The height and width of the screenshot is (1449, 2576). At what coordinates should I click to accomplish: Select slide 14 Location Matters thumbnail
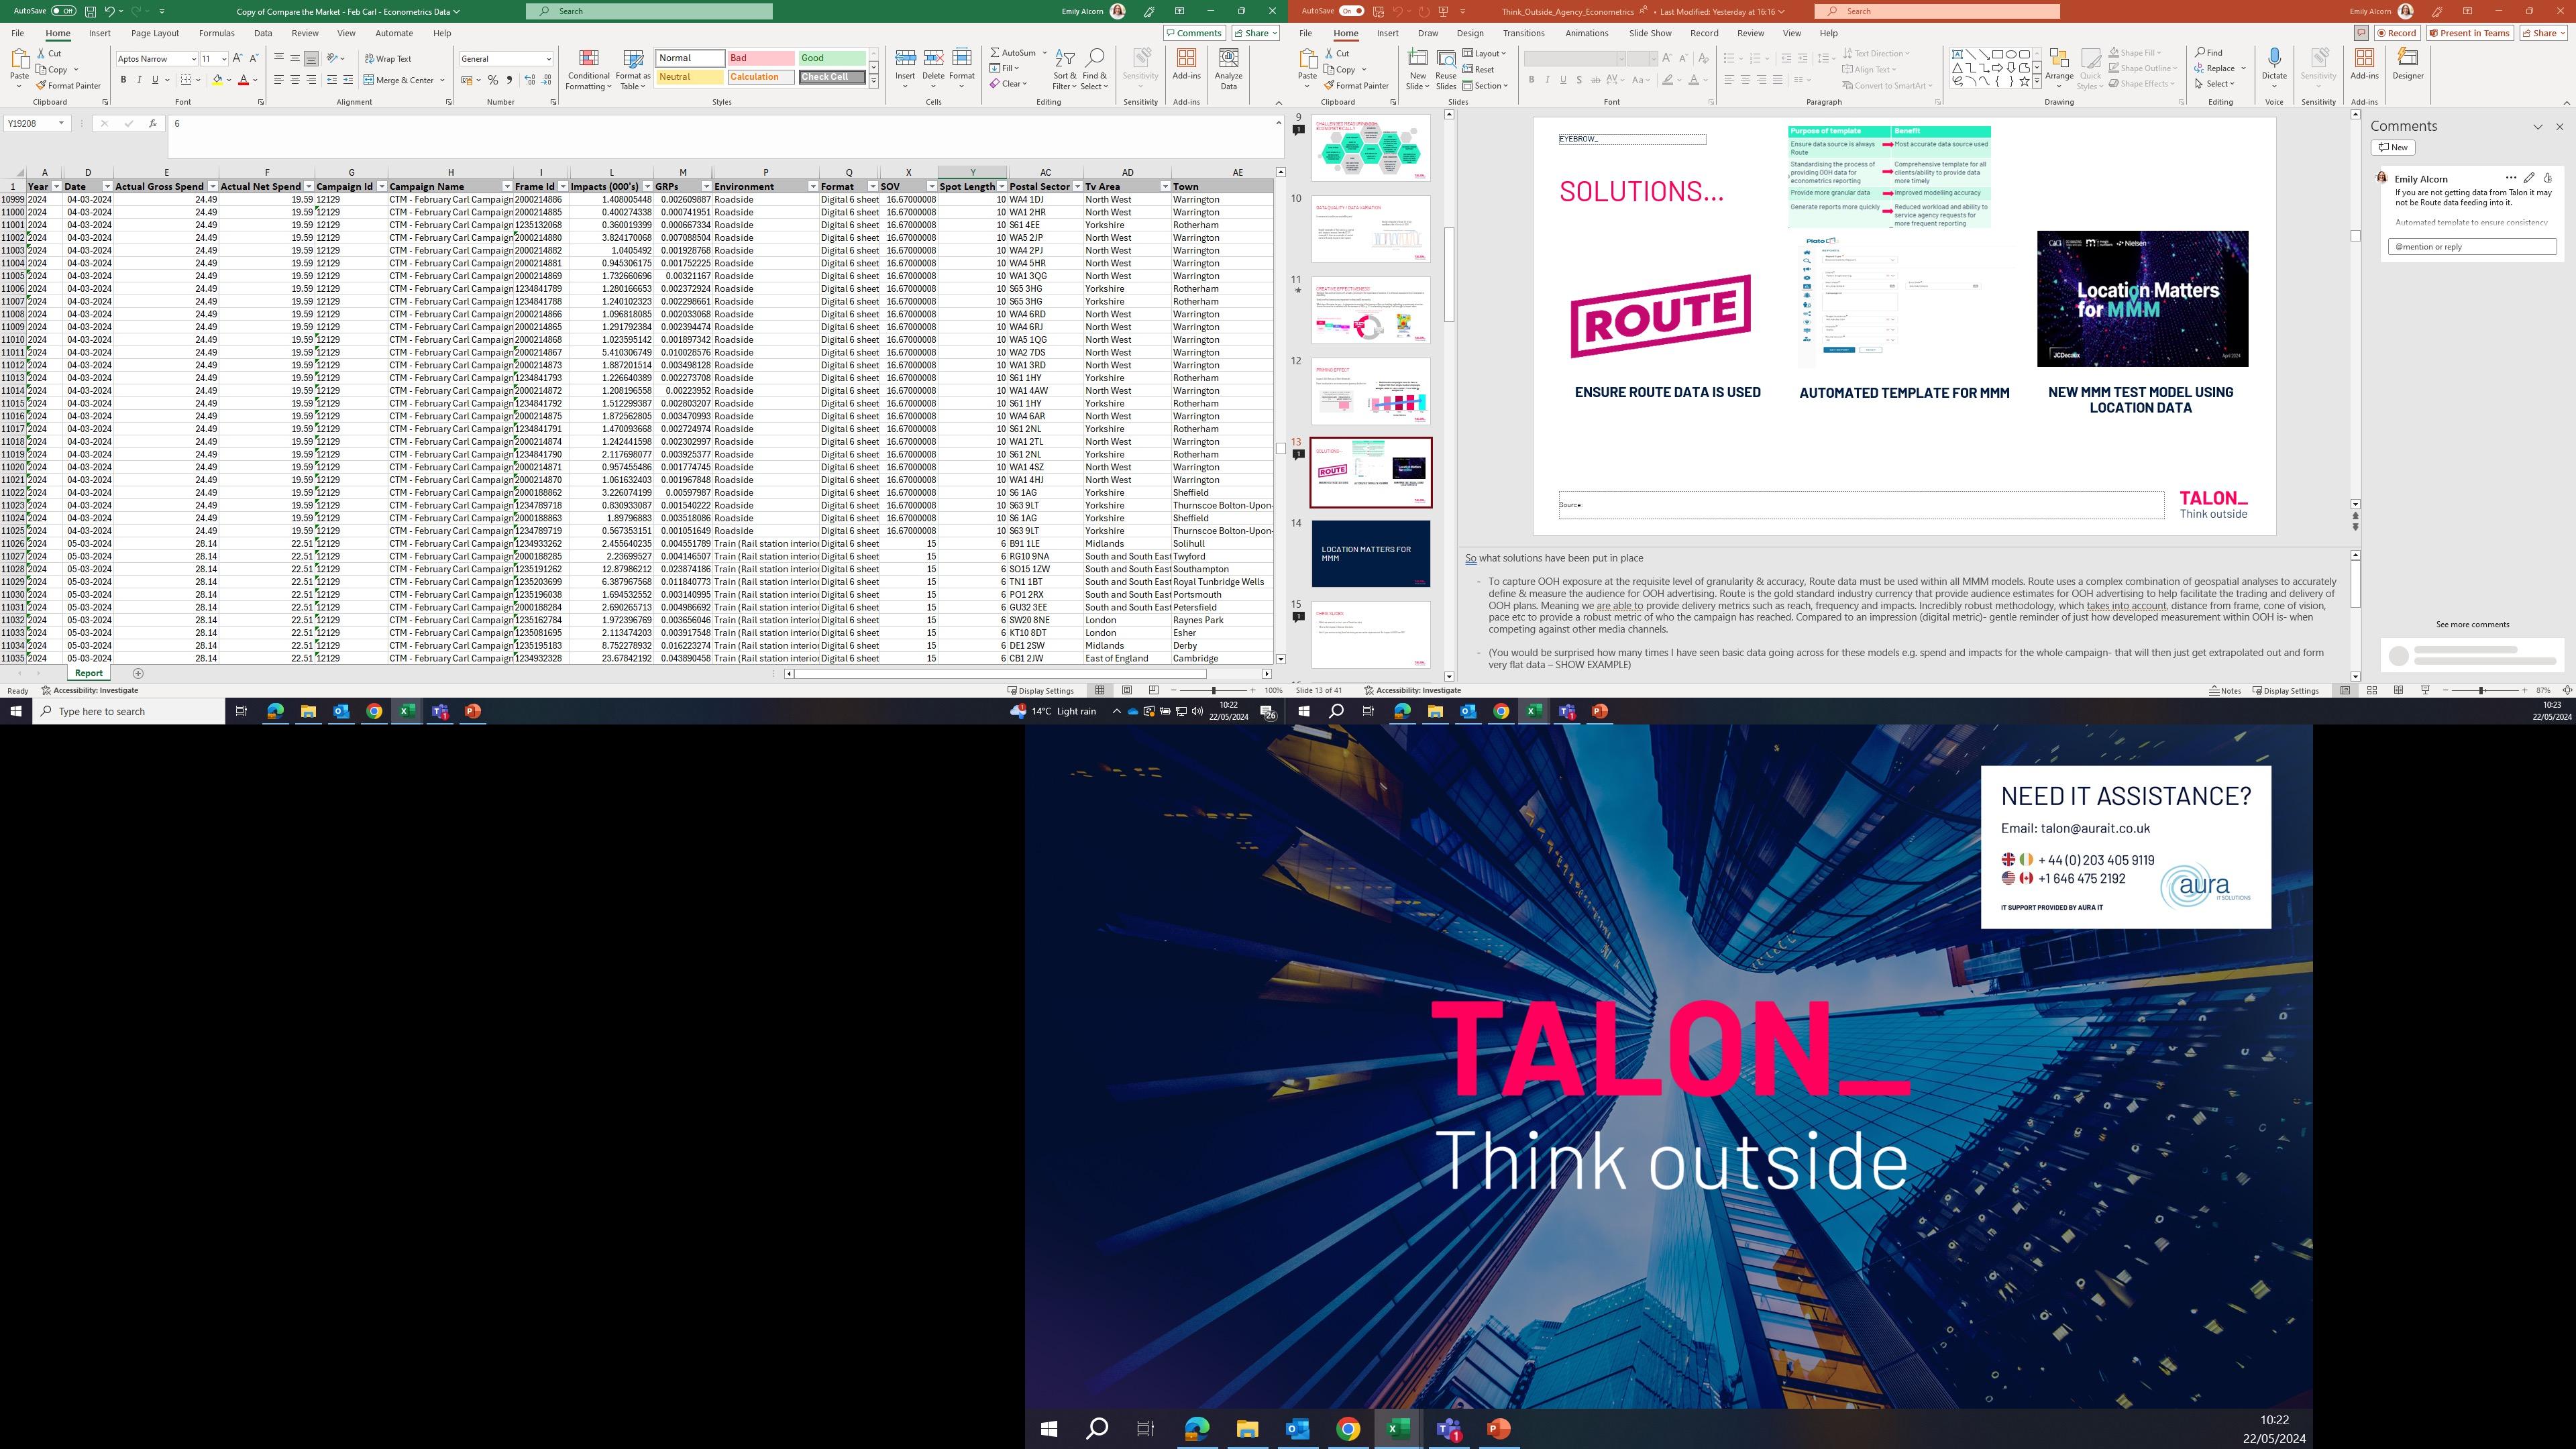pyautogui.click(x=1370, y=554)
